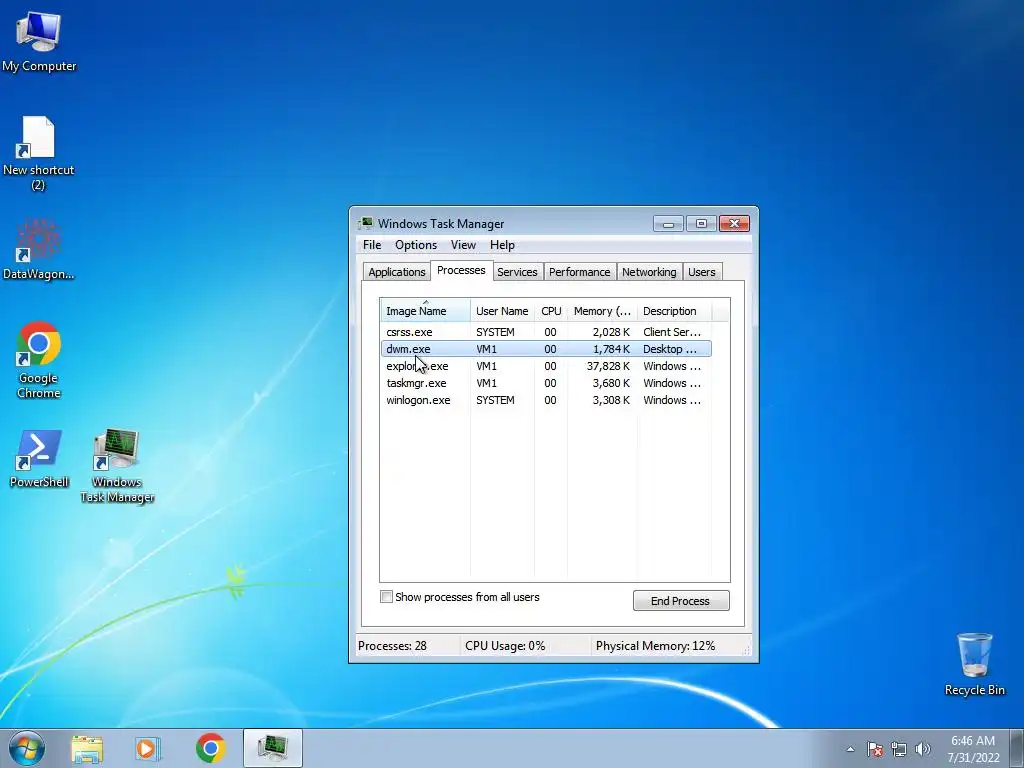1024x768 pixels.
Task: Click the Task Manager taskbar button
Action: pyautogui.click(x=273, y=748)
